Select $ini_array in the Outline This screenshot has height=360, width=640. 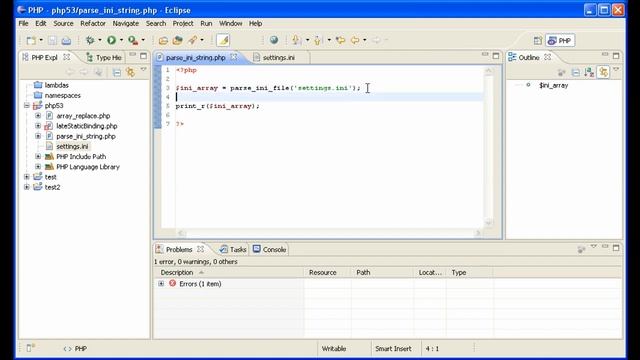click(553, 85)
